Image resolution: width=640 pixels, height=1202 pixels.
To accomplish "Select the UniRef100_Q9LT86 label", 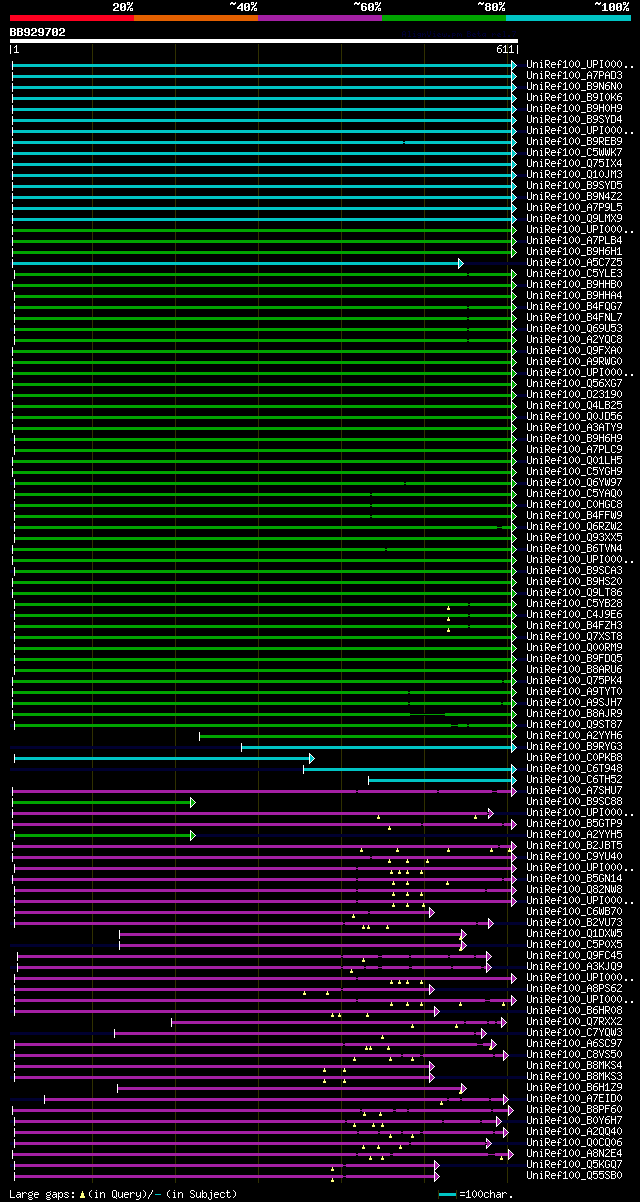I will [575, 592].
